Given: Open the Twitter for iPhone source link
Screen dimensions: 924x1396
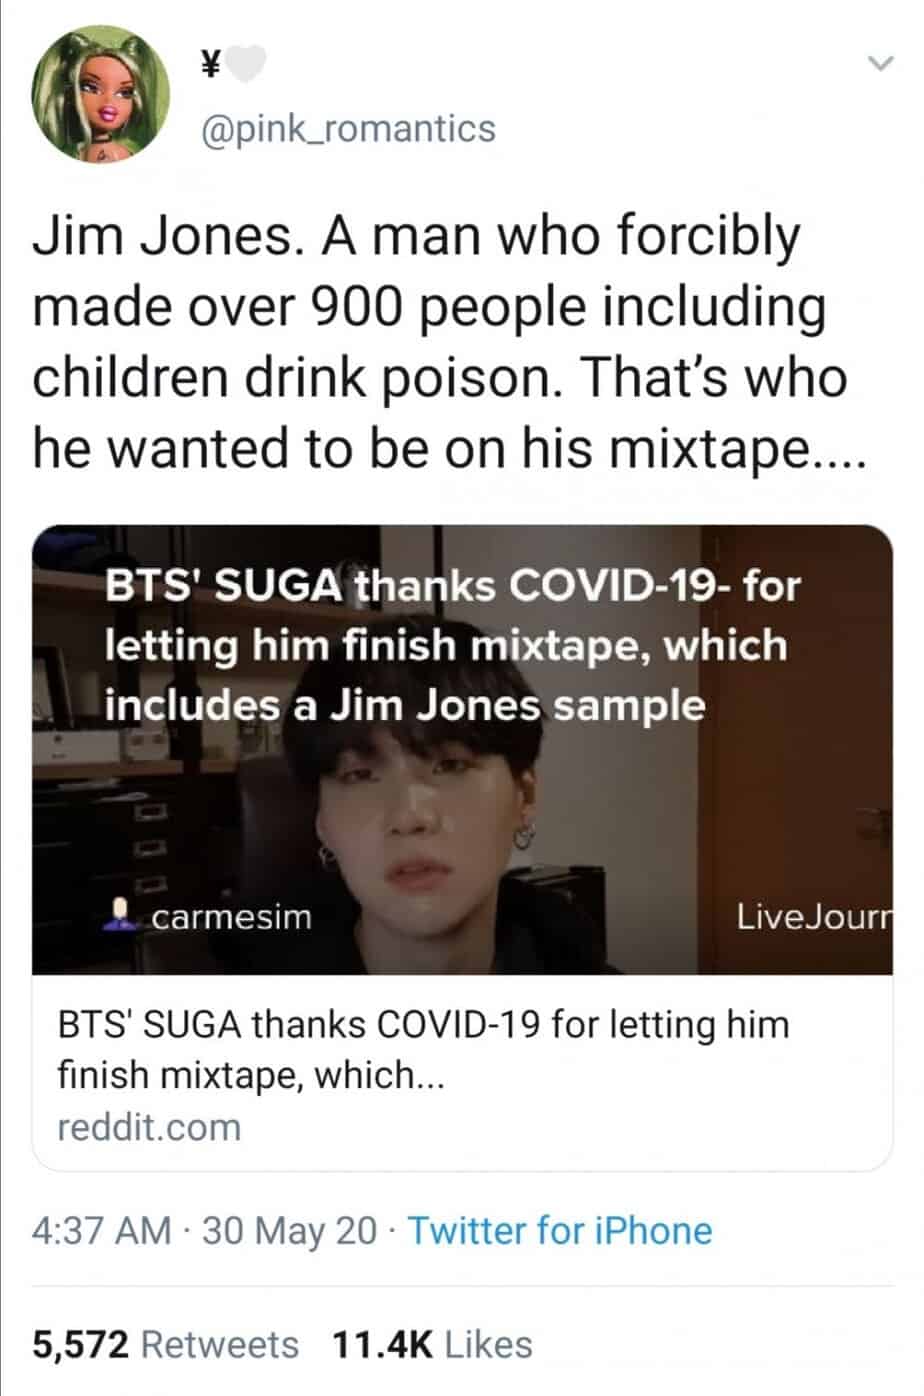Looking at the screenshot, I should [x=560, y=1230].
